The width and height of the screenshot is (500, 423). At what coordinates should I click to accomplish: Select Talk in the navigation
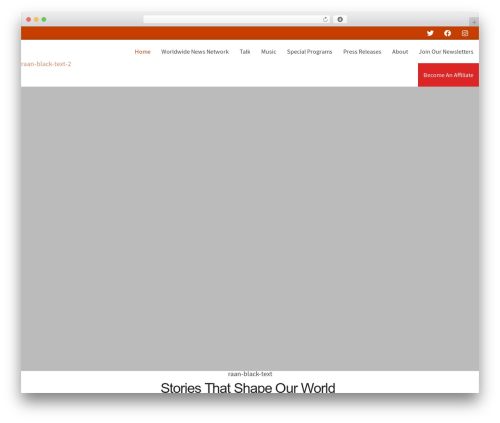pos(245,52)
